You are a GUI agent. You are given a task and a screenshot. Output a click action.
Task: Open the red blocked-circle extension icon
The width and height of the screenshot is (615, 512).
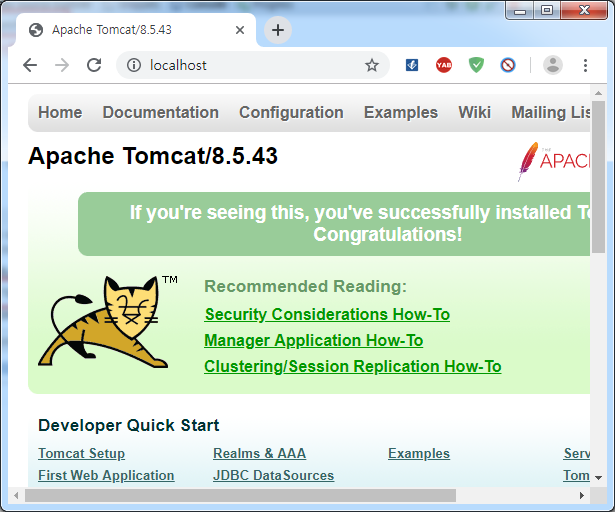pyautogui.click(x=508, y=65)
